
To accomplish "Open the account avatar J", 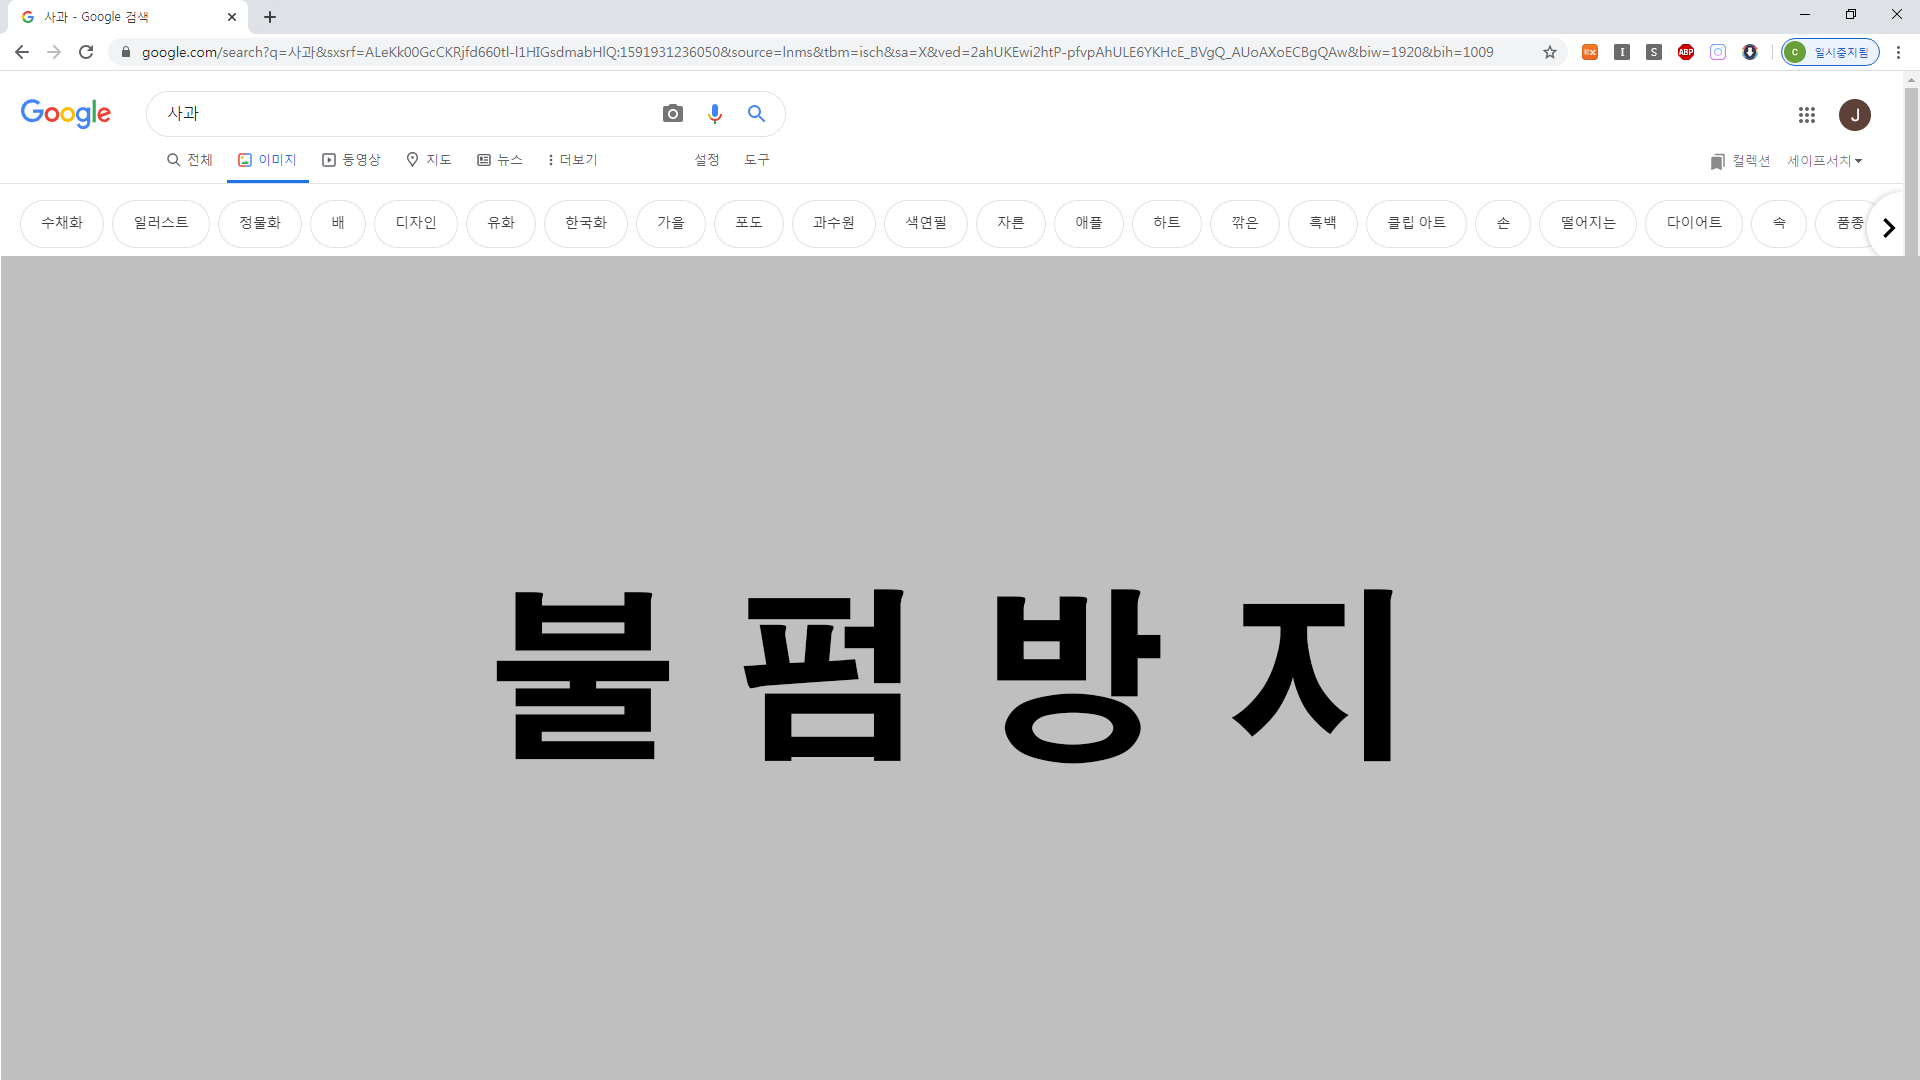I will pyautogui.click(x=1854, y=115).
